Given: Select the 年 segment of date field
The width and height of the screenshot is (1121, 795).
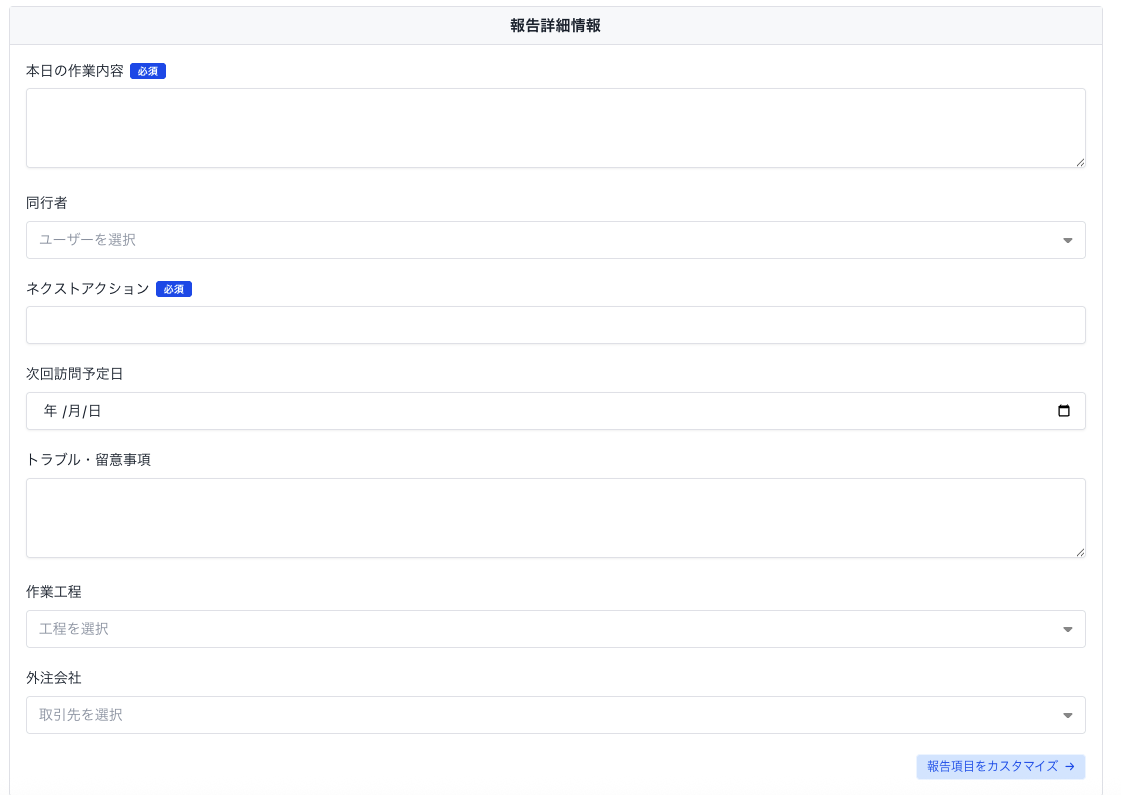Looking at the screenshot, I should [50, 411].
